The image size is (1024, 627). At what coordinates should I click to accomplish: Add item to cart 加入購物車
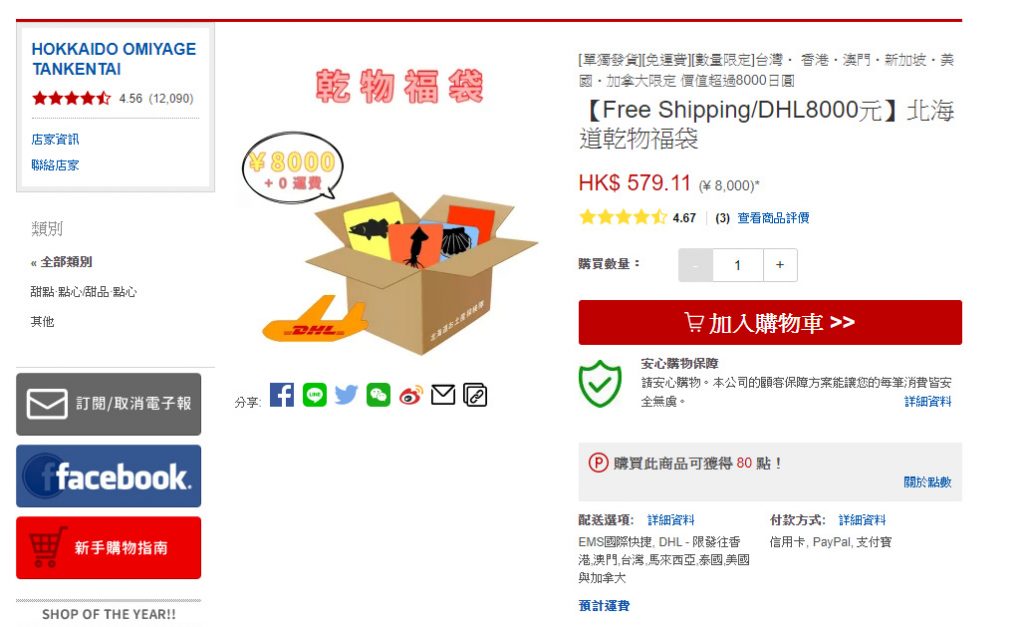click(x=770, y=323)
